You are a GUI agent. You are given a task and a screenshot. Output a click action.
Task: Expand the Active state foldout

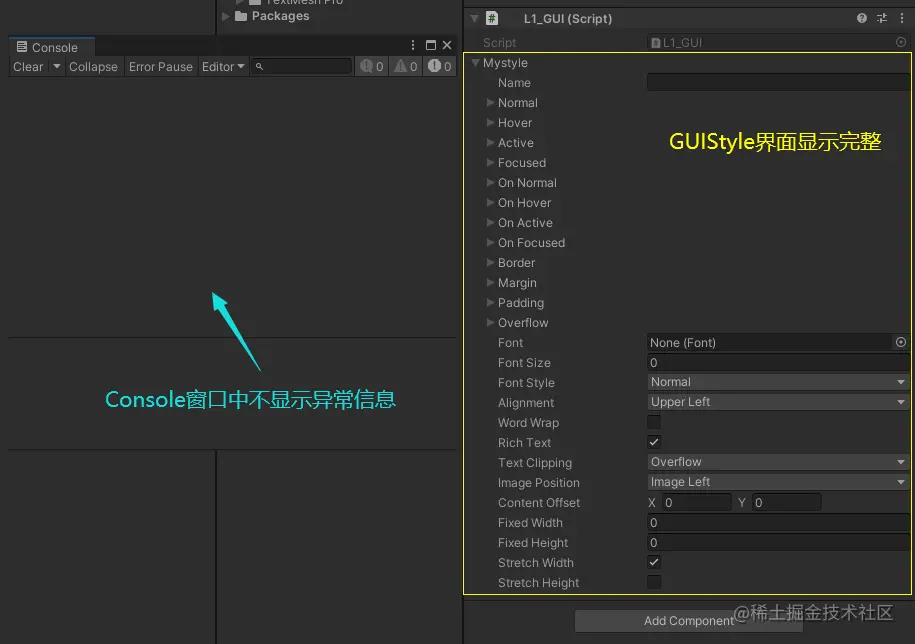[490, 142]
